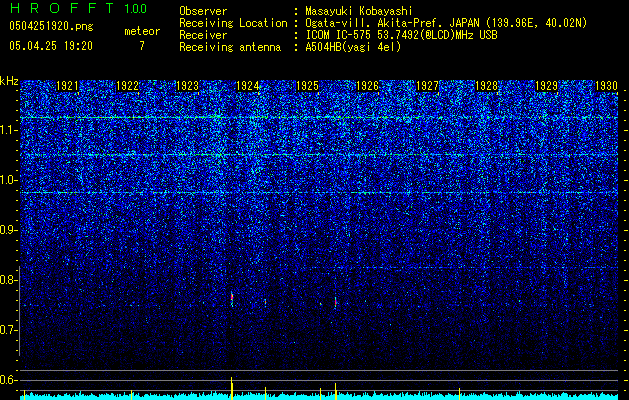Click the 1929 time axis label
This screenshot has width=629, height=400.
(x=547, y=86)
